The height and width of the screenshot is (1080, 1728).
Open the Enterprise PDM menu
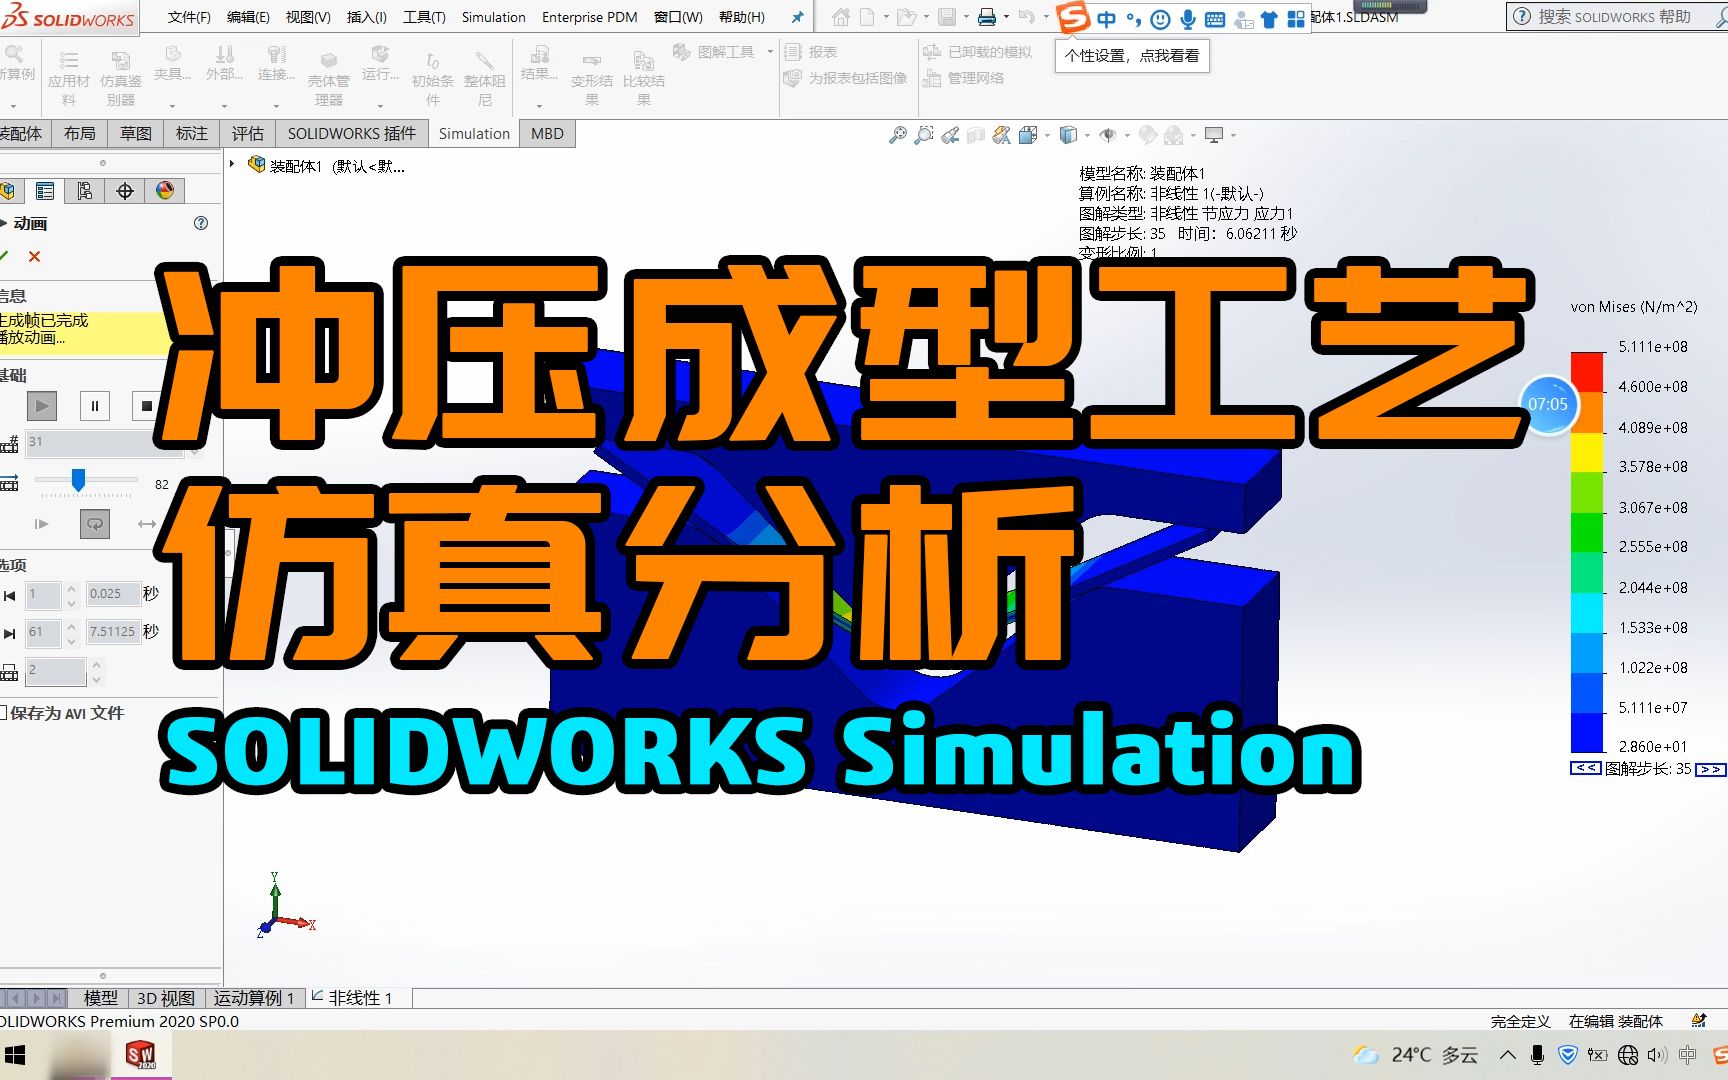pyautogui.click(x=590, y=17)
